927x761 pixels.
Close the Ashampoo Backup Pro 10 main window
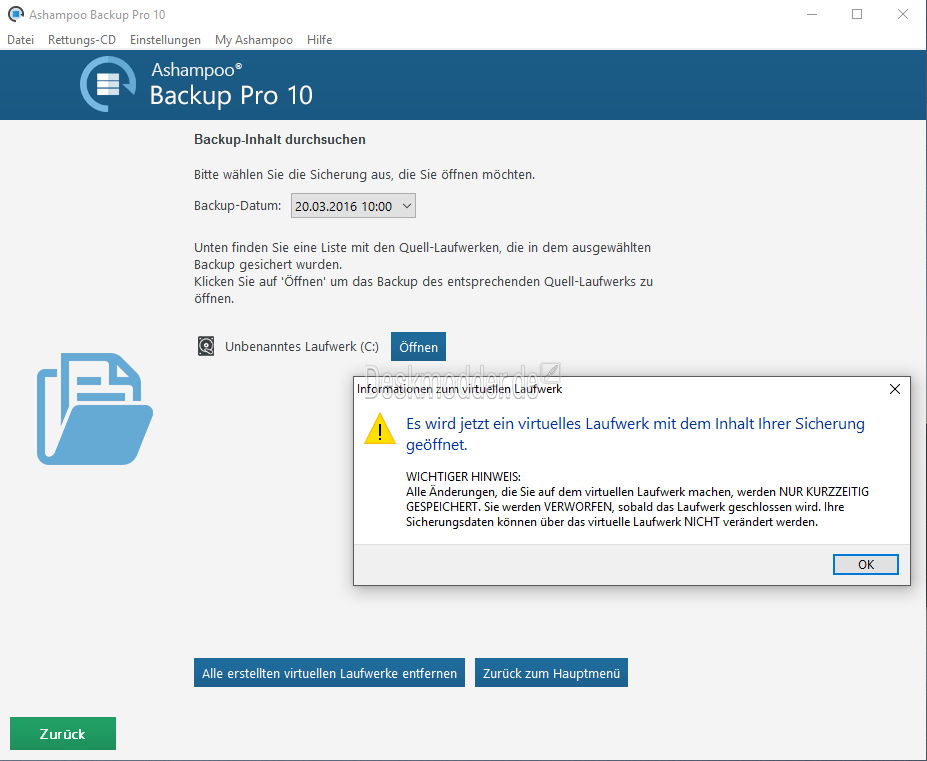point(903,14)
